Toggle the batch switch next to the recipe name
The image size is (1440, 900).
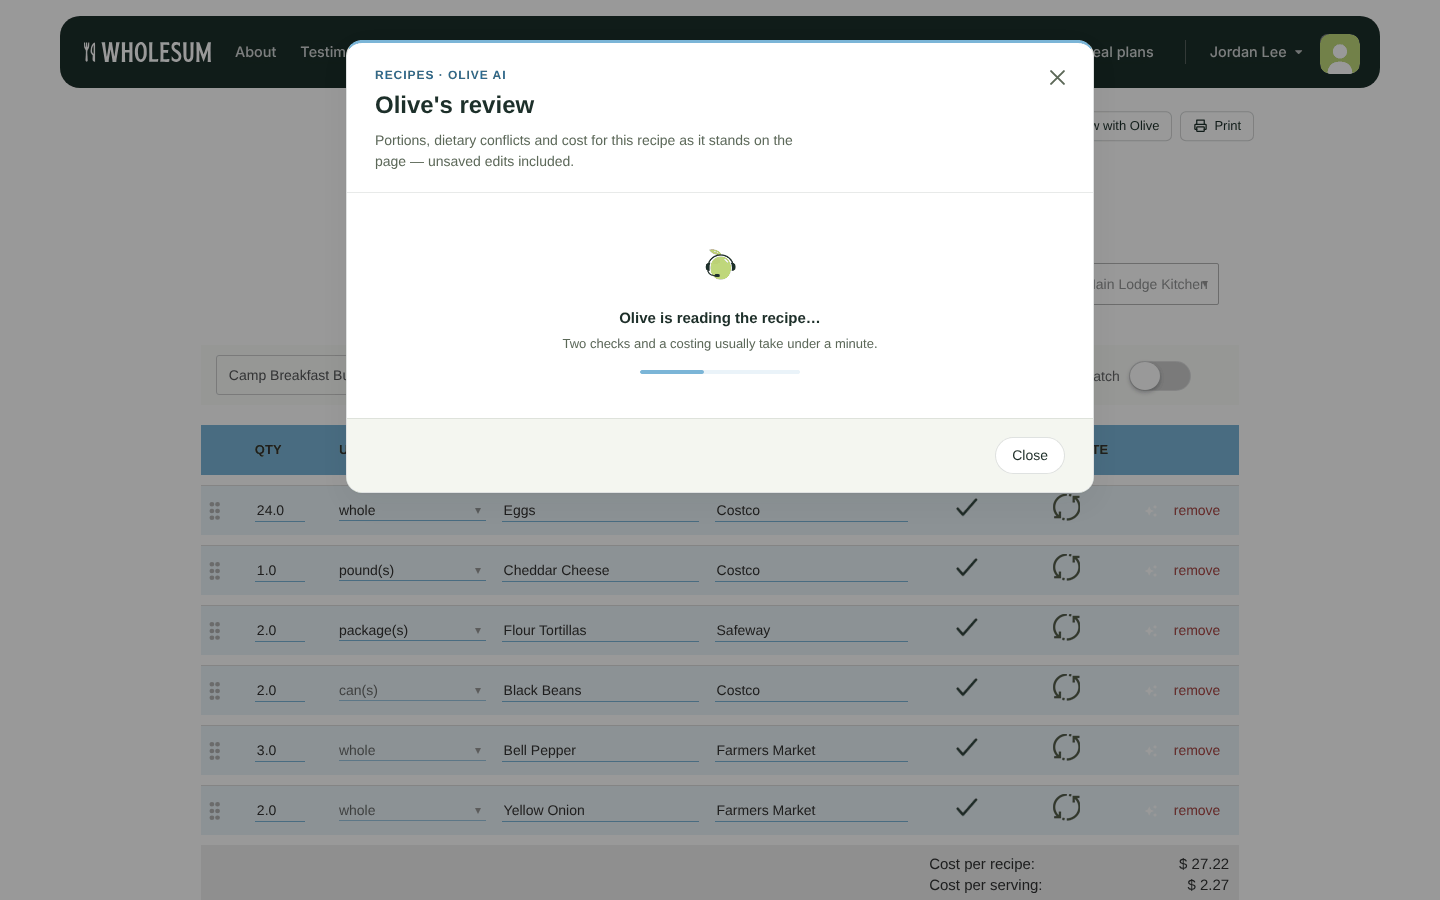pyautogui.click(x=1160, y=376)
